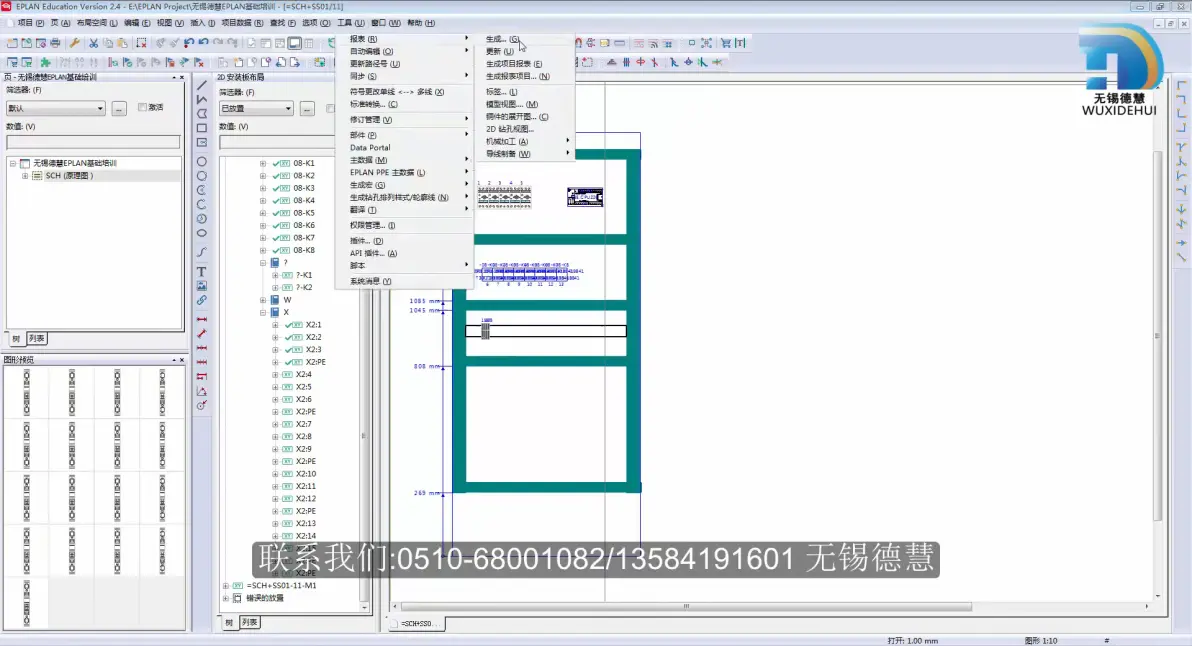1192x646 pixels.
Task: Select the rectangle drawing tool
Action: (201, 128)
